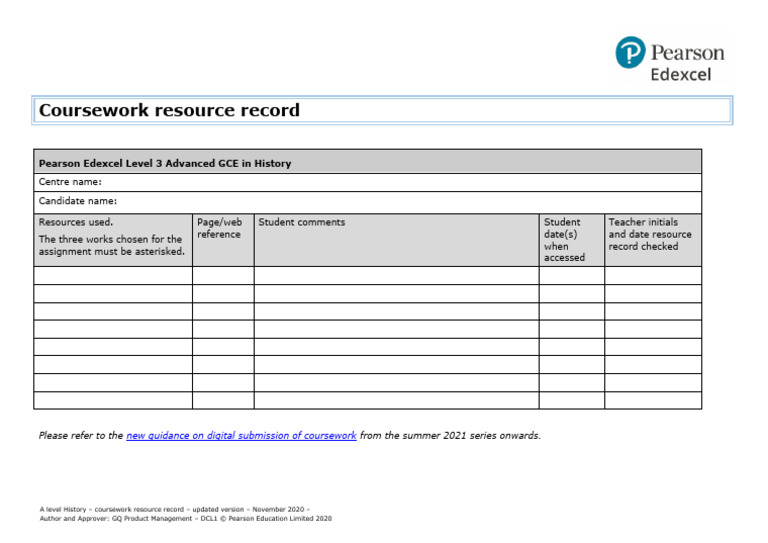Click the Centre name field
768x543 pixels.
[367, 182]
